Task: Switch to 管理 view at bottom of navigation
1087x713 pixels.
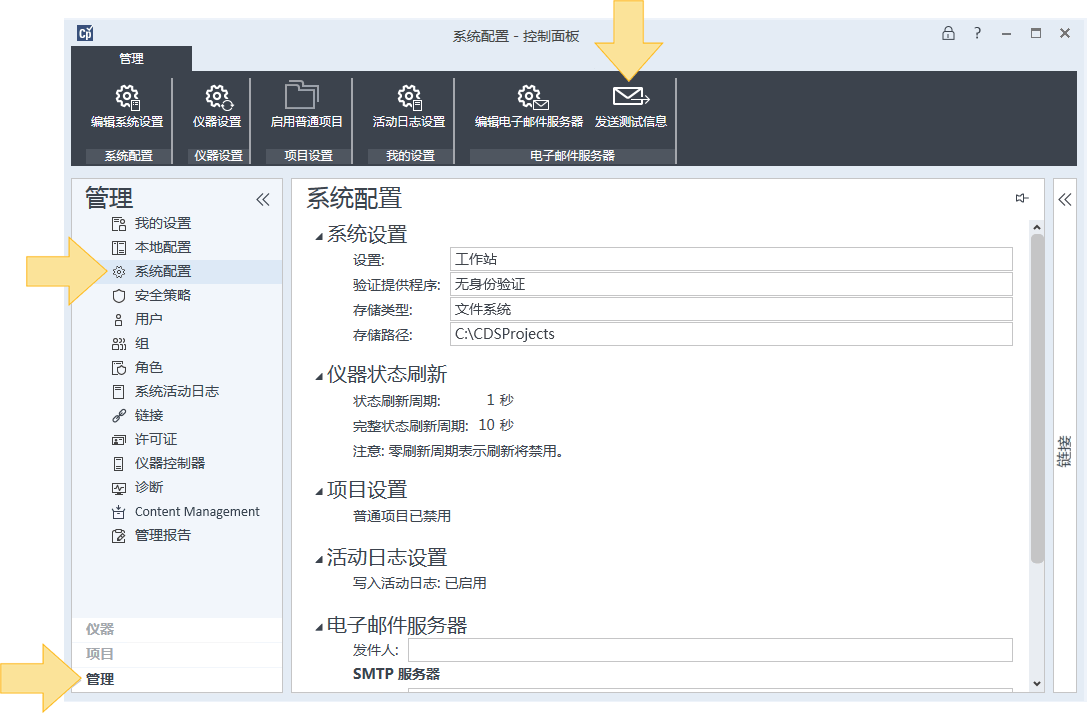Action: 177,679
